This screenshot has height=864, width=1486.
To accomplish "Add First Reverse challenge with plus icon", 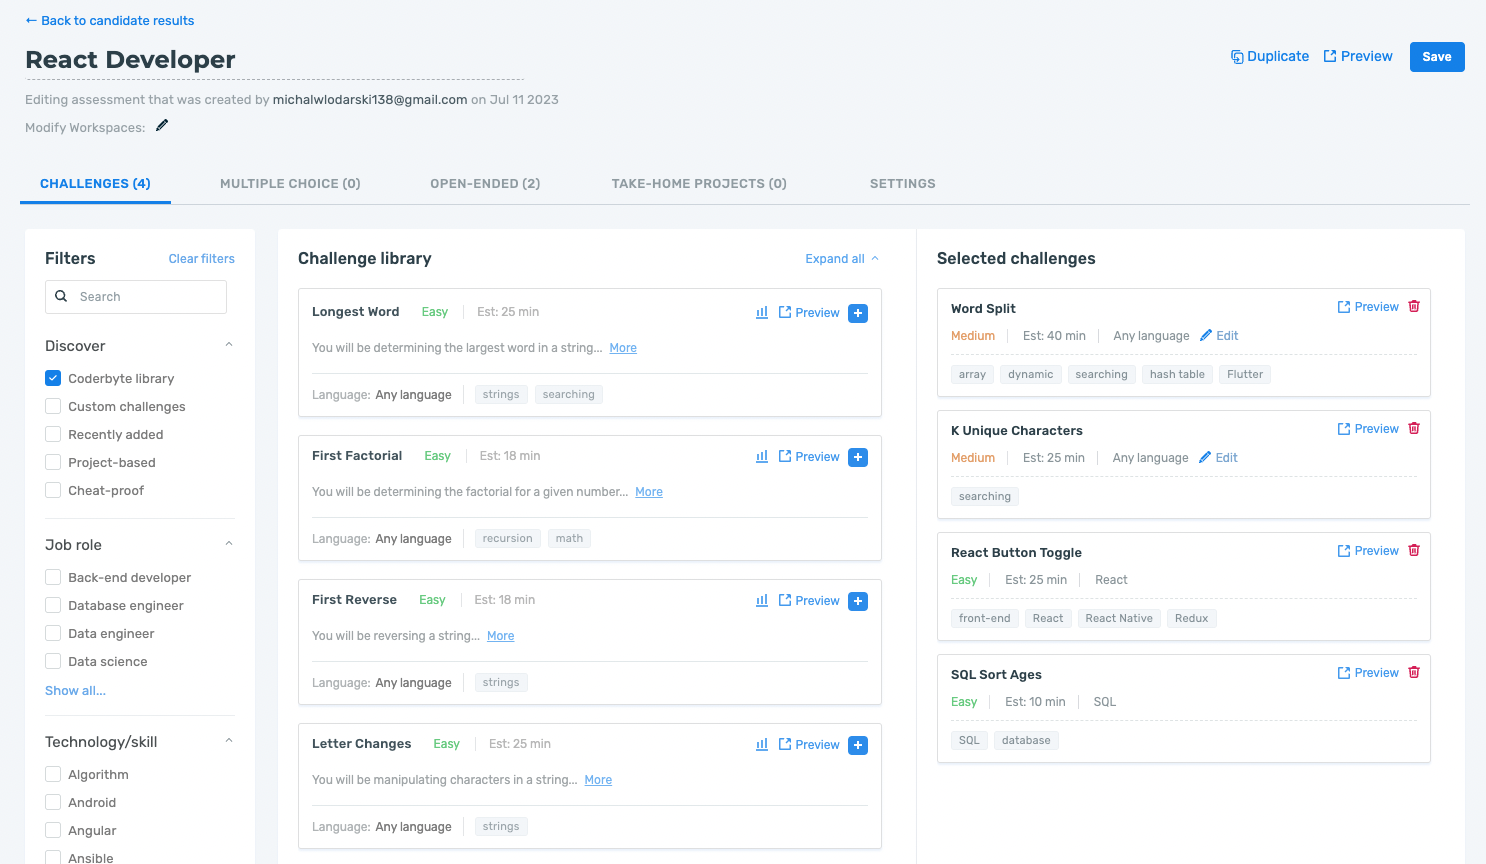I will tap(858, 601).
